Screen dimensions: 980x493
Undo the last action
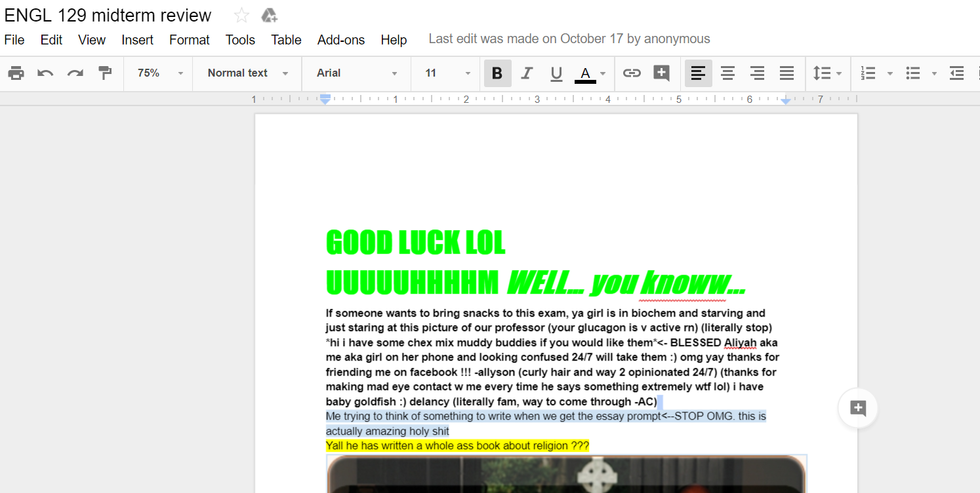pyautogui.click(x=45, y=73)
